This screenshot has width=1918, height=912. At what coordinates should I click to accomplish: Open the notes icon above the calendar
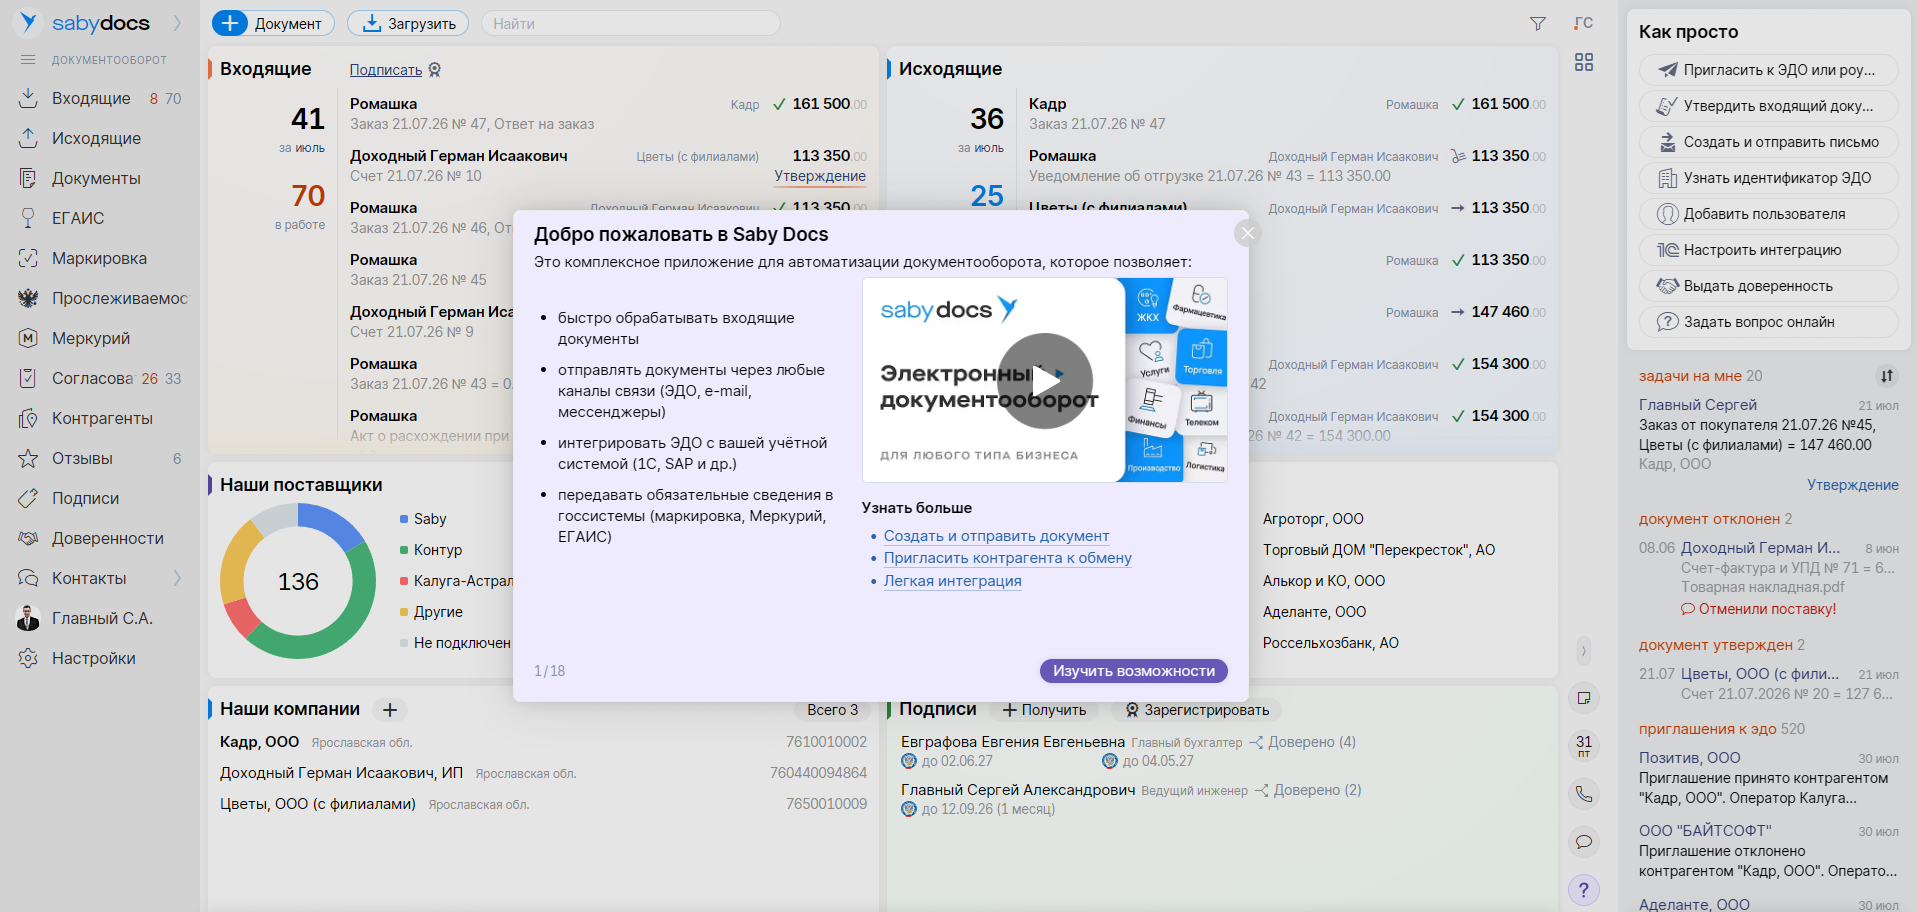coord(1584,698)
